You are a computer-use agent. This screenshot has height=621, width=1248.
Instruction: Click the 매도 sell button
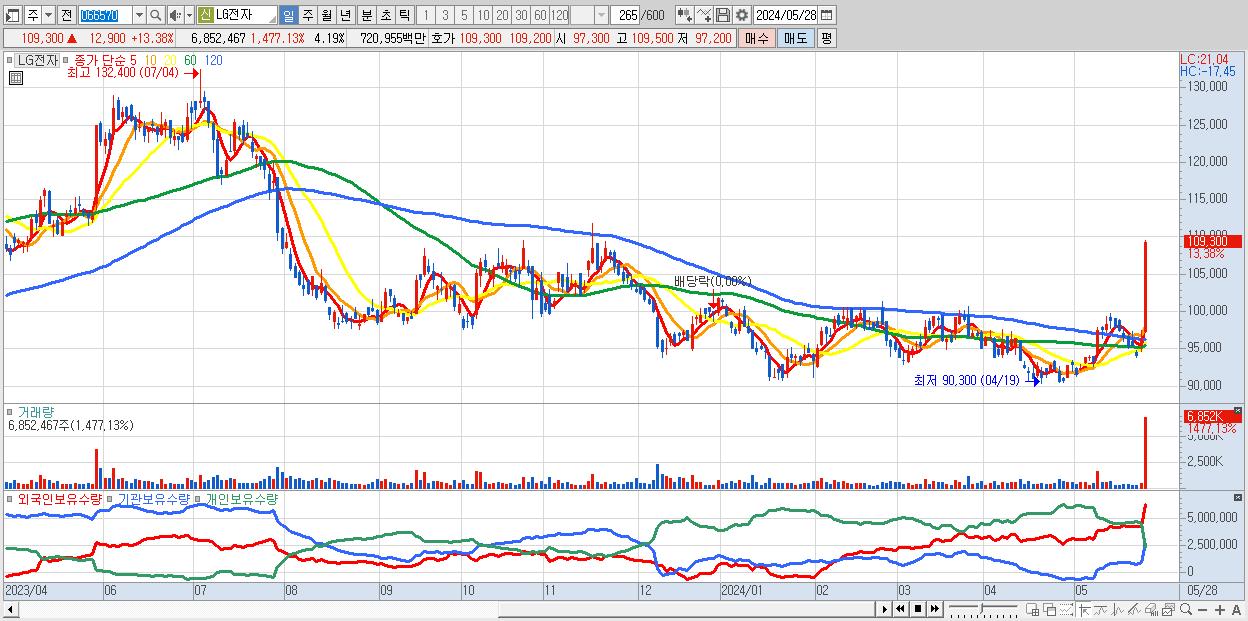click(795, 38)
